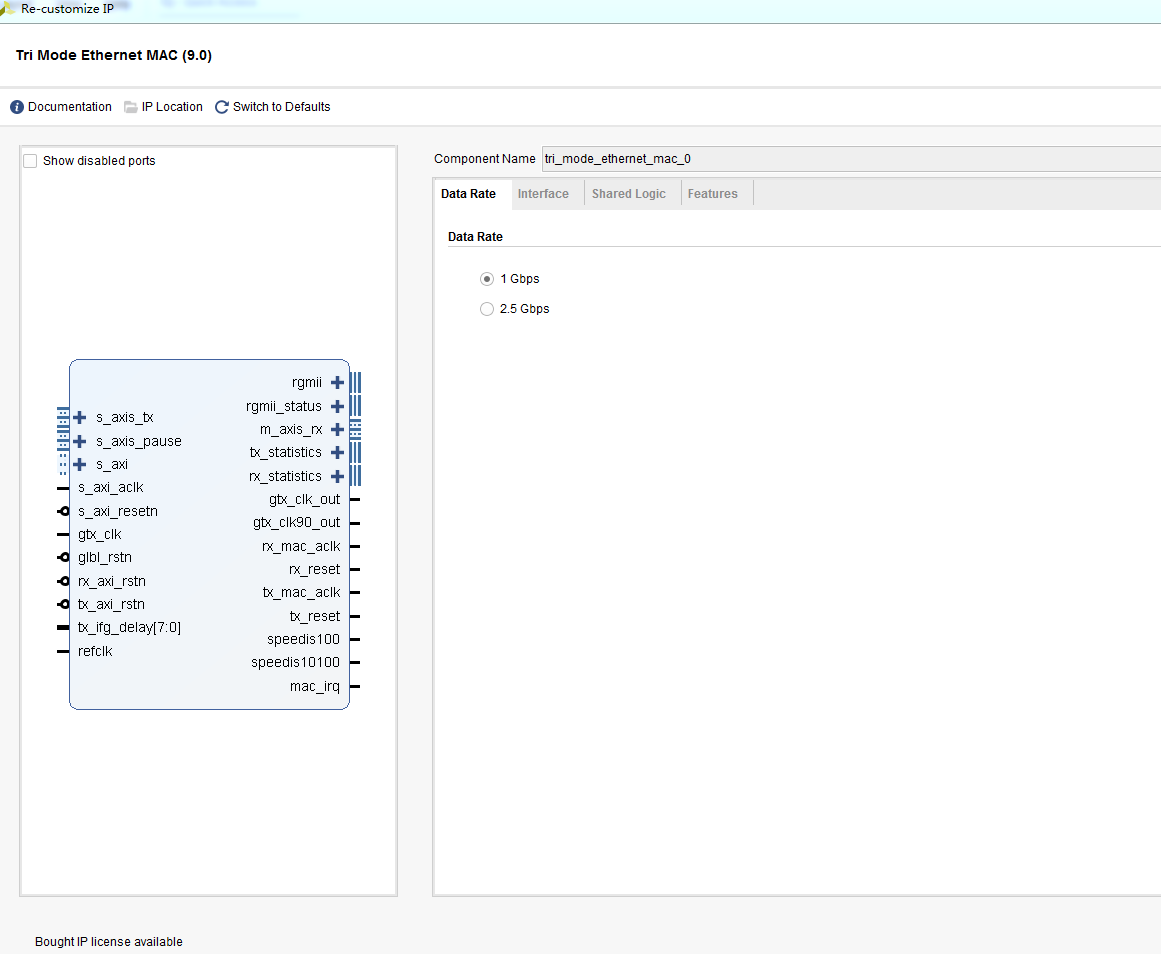Select the rx_reset port label
This screenshot has height=954, width=1161.
coord(314,570)
